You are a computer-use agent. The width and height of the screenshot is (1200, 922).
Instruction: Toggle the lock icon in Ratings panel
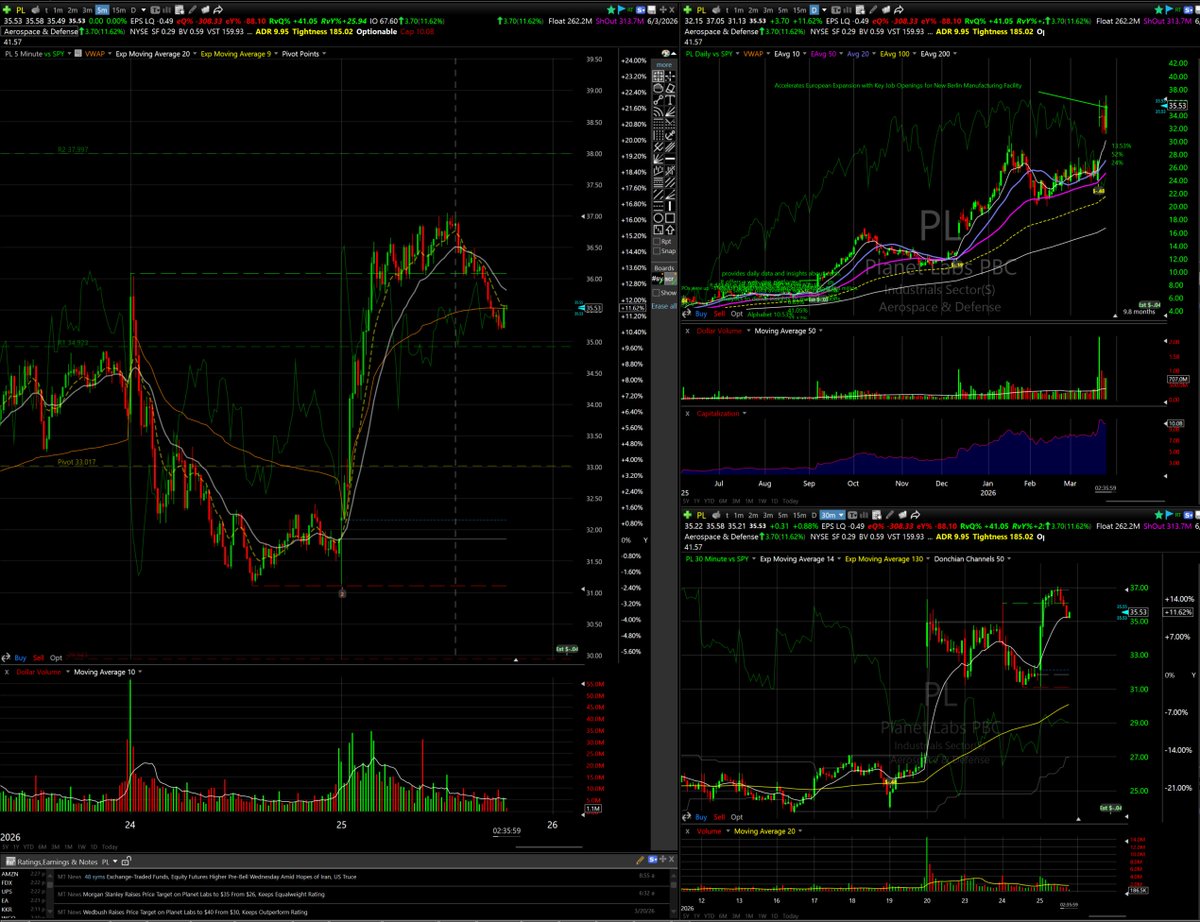(126, 860)
